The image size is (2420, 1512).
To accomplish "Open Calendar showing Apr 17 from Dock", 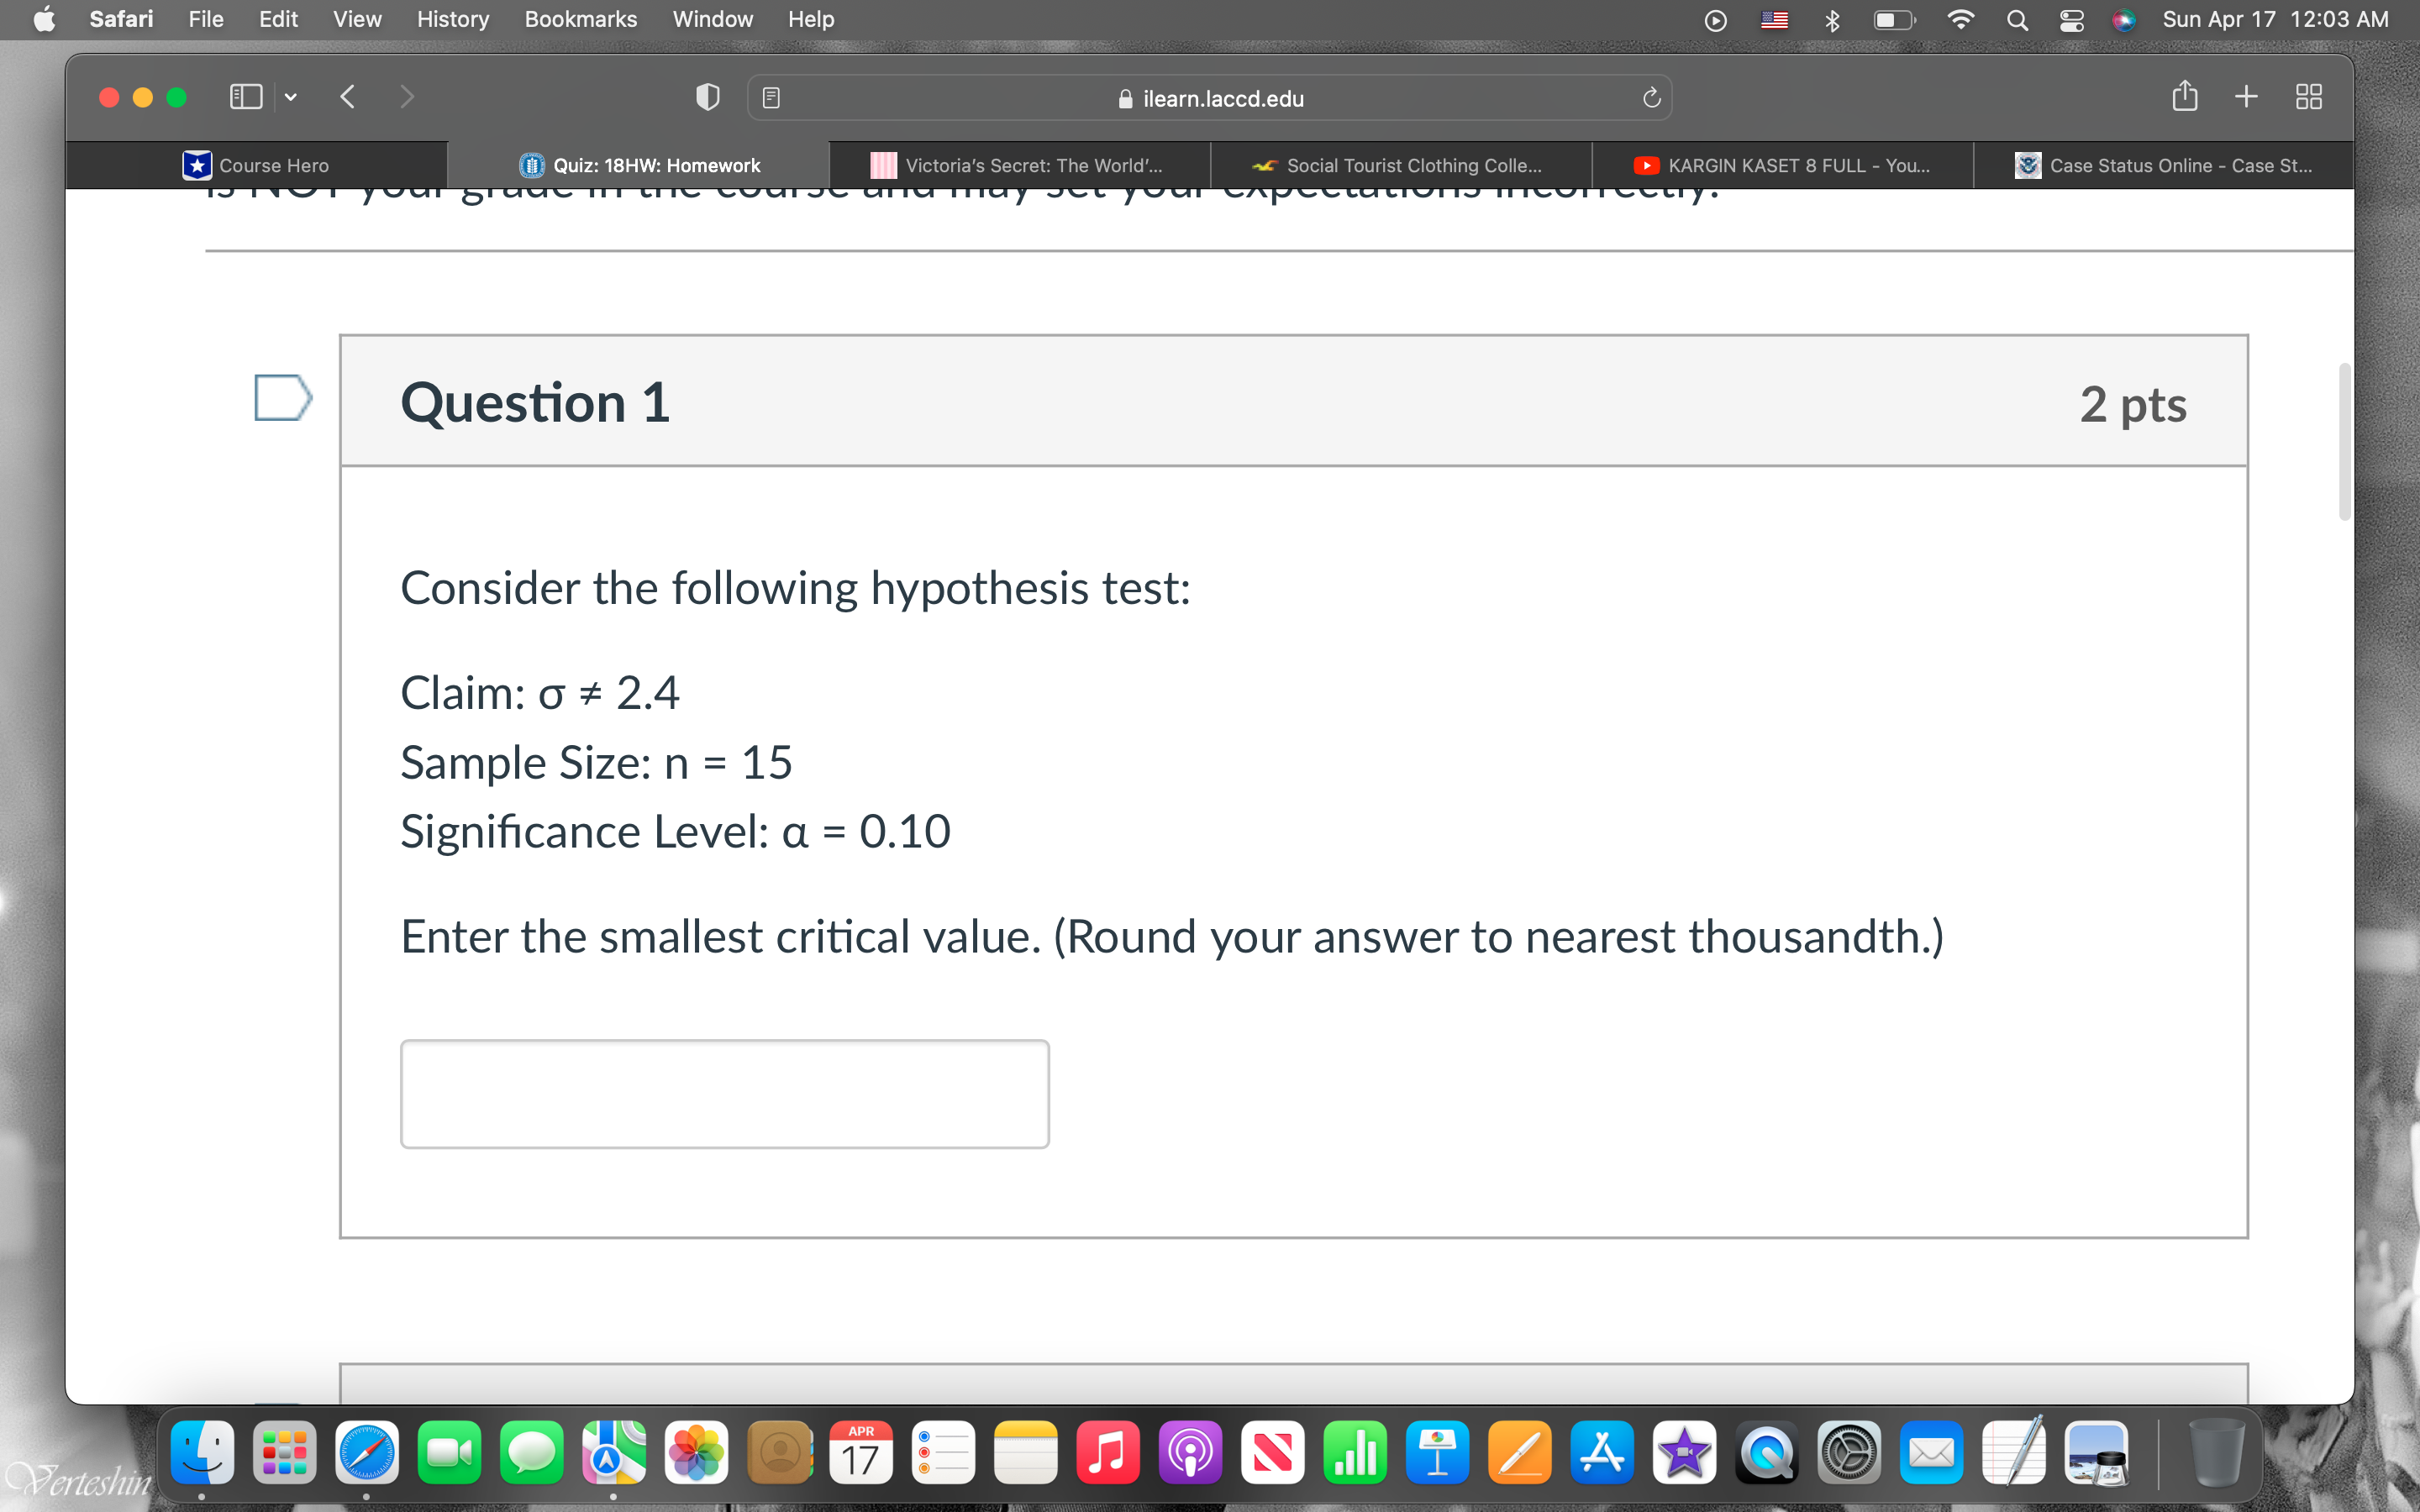I will [860, 1453].
